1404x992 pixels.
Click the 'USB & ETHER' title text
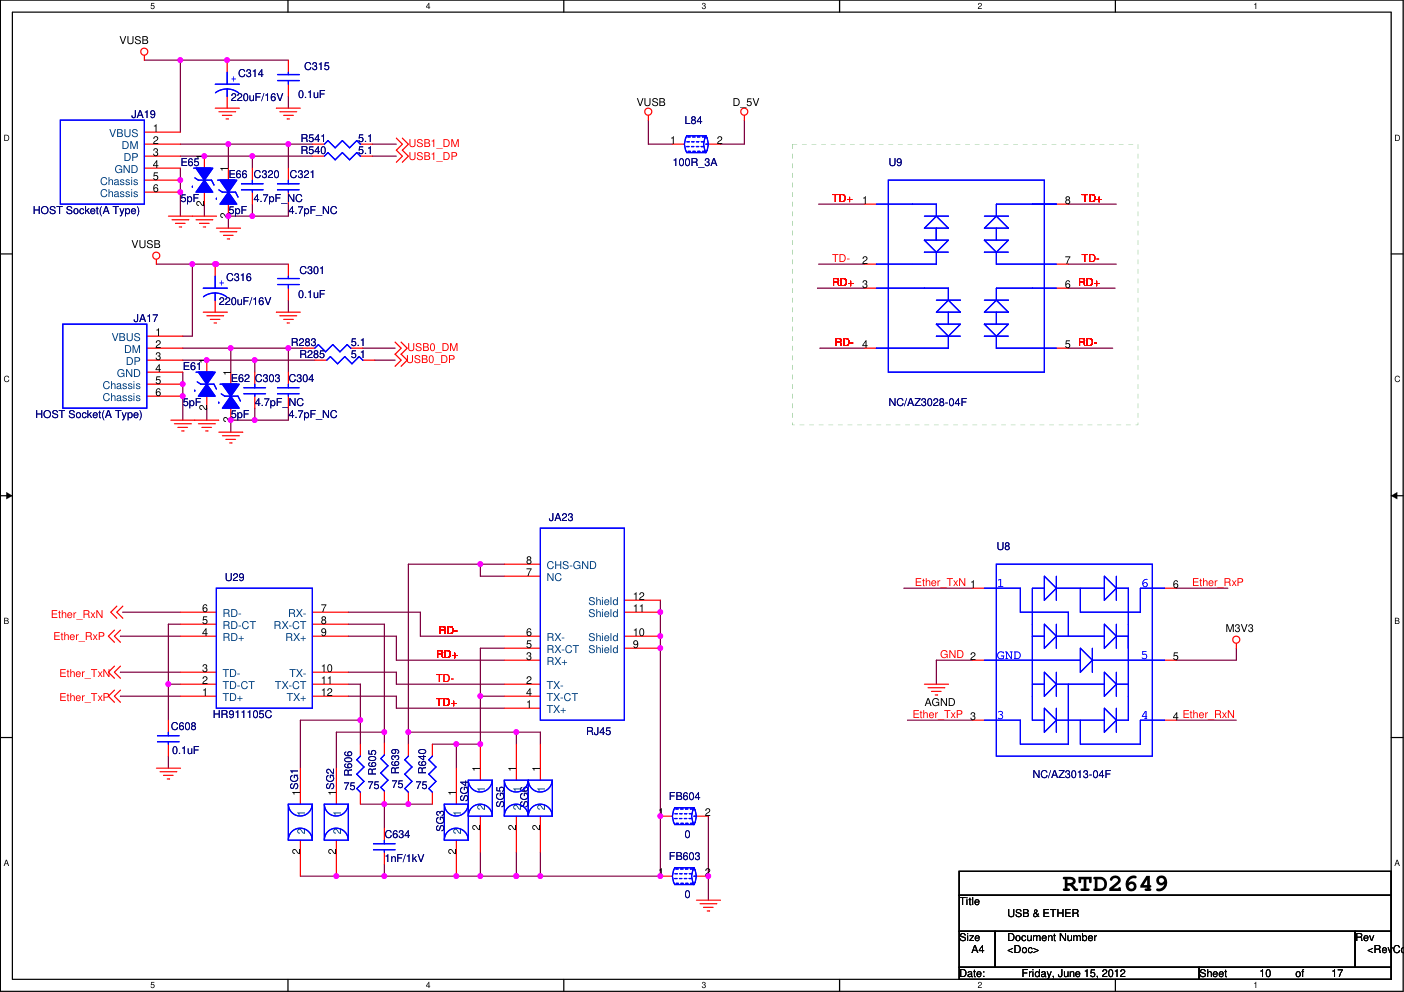[1043, 914]
